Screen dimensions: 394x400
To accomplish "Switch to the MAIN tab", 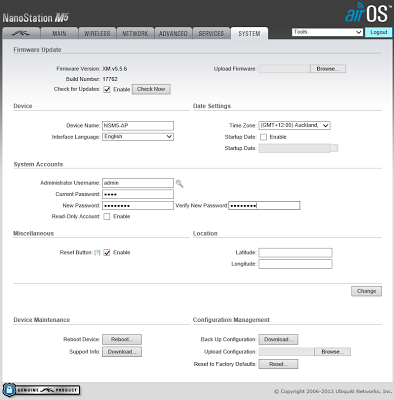I will coord(59,33).
